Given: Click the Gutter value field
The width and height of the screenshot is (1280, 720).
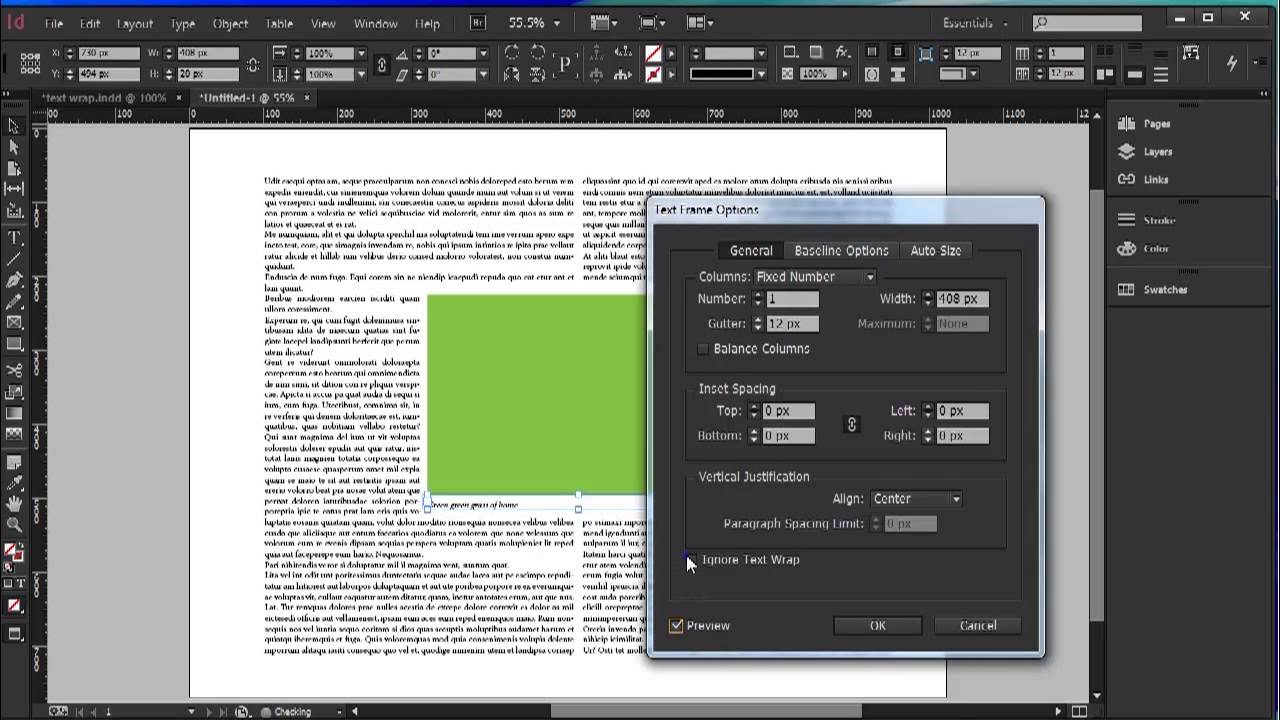Looking at the screenshot, I should pos(792,324).
